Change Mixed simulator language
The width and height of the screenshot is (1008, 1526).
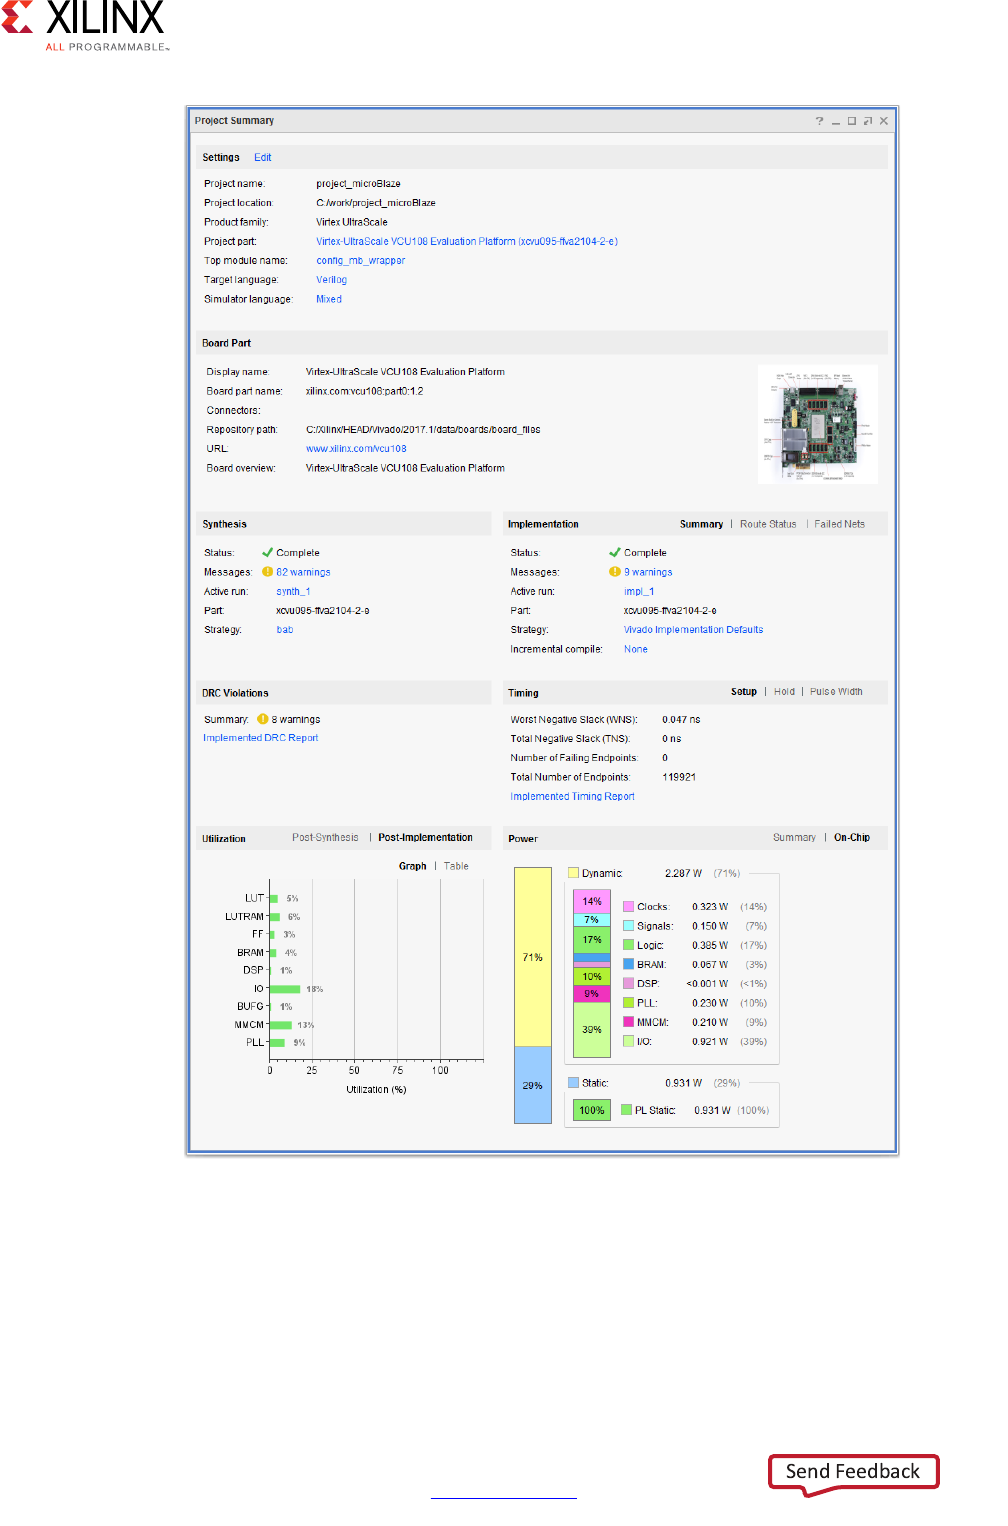coord(329,299)
